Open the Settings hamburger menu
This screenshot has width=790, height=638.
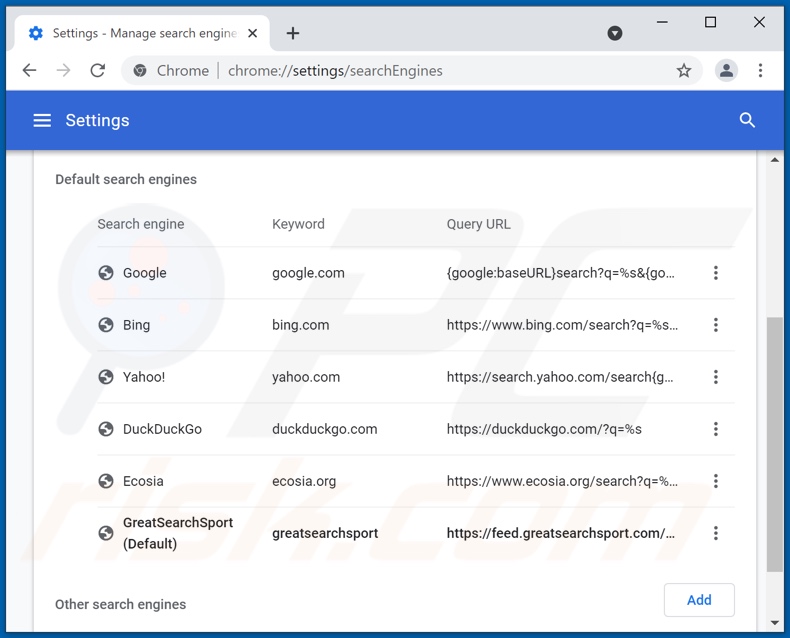click(x=42, y=120)
